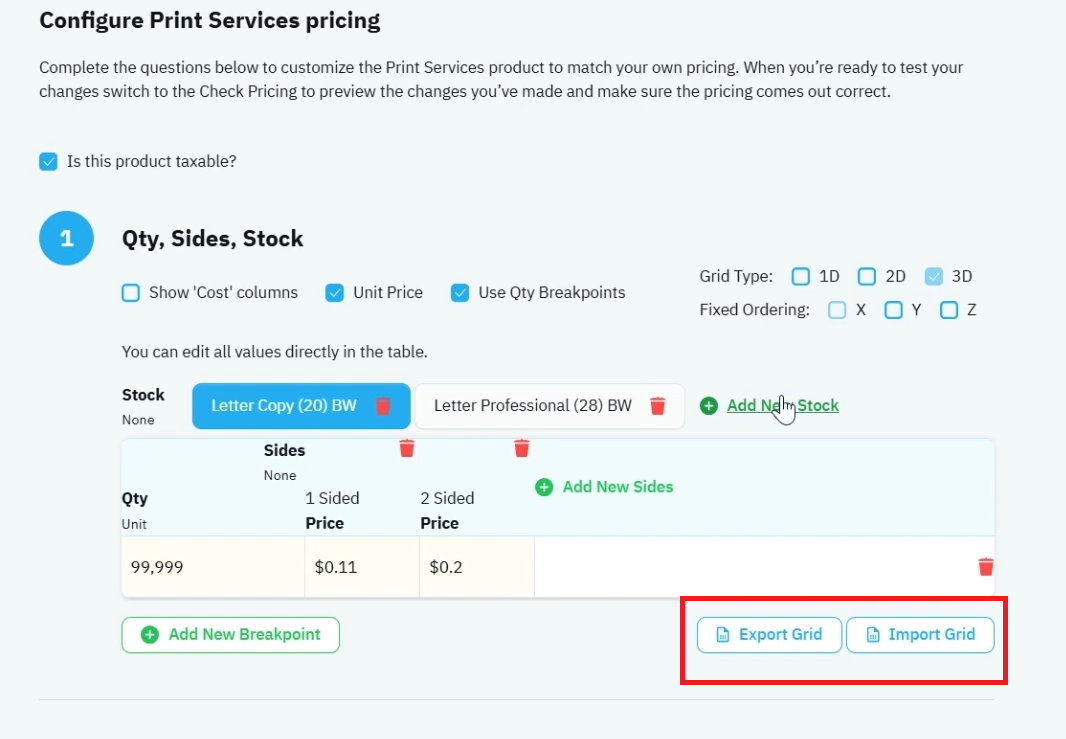Enable Show 'Cost' columns checkbox
The height and width of the screenshot is (739, 1066).
pyautogui.click(x=131, y=293)
